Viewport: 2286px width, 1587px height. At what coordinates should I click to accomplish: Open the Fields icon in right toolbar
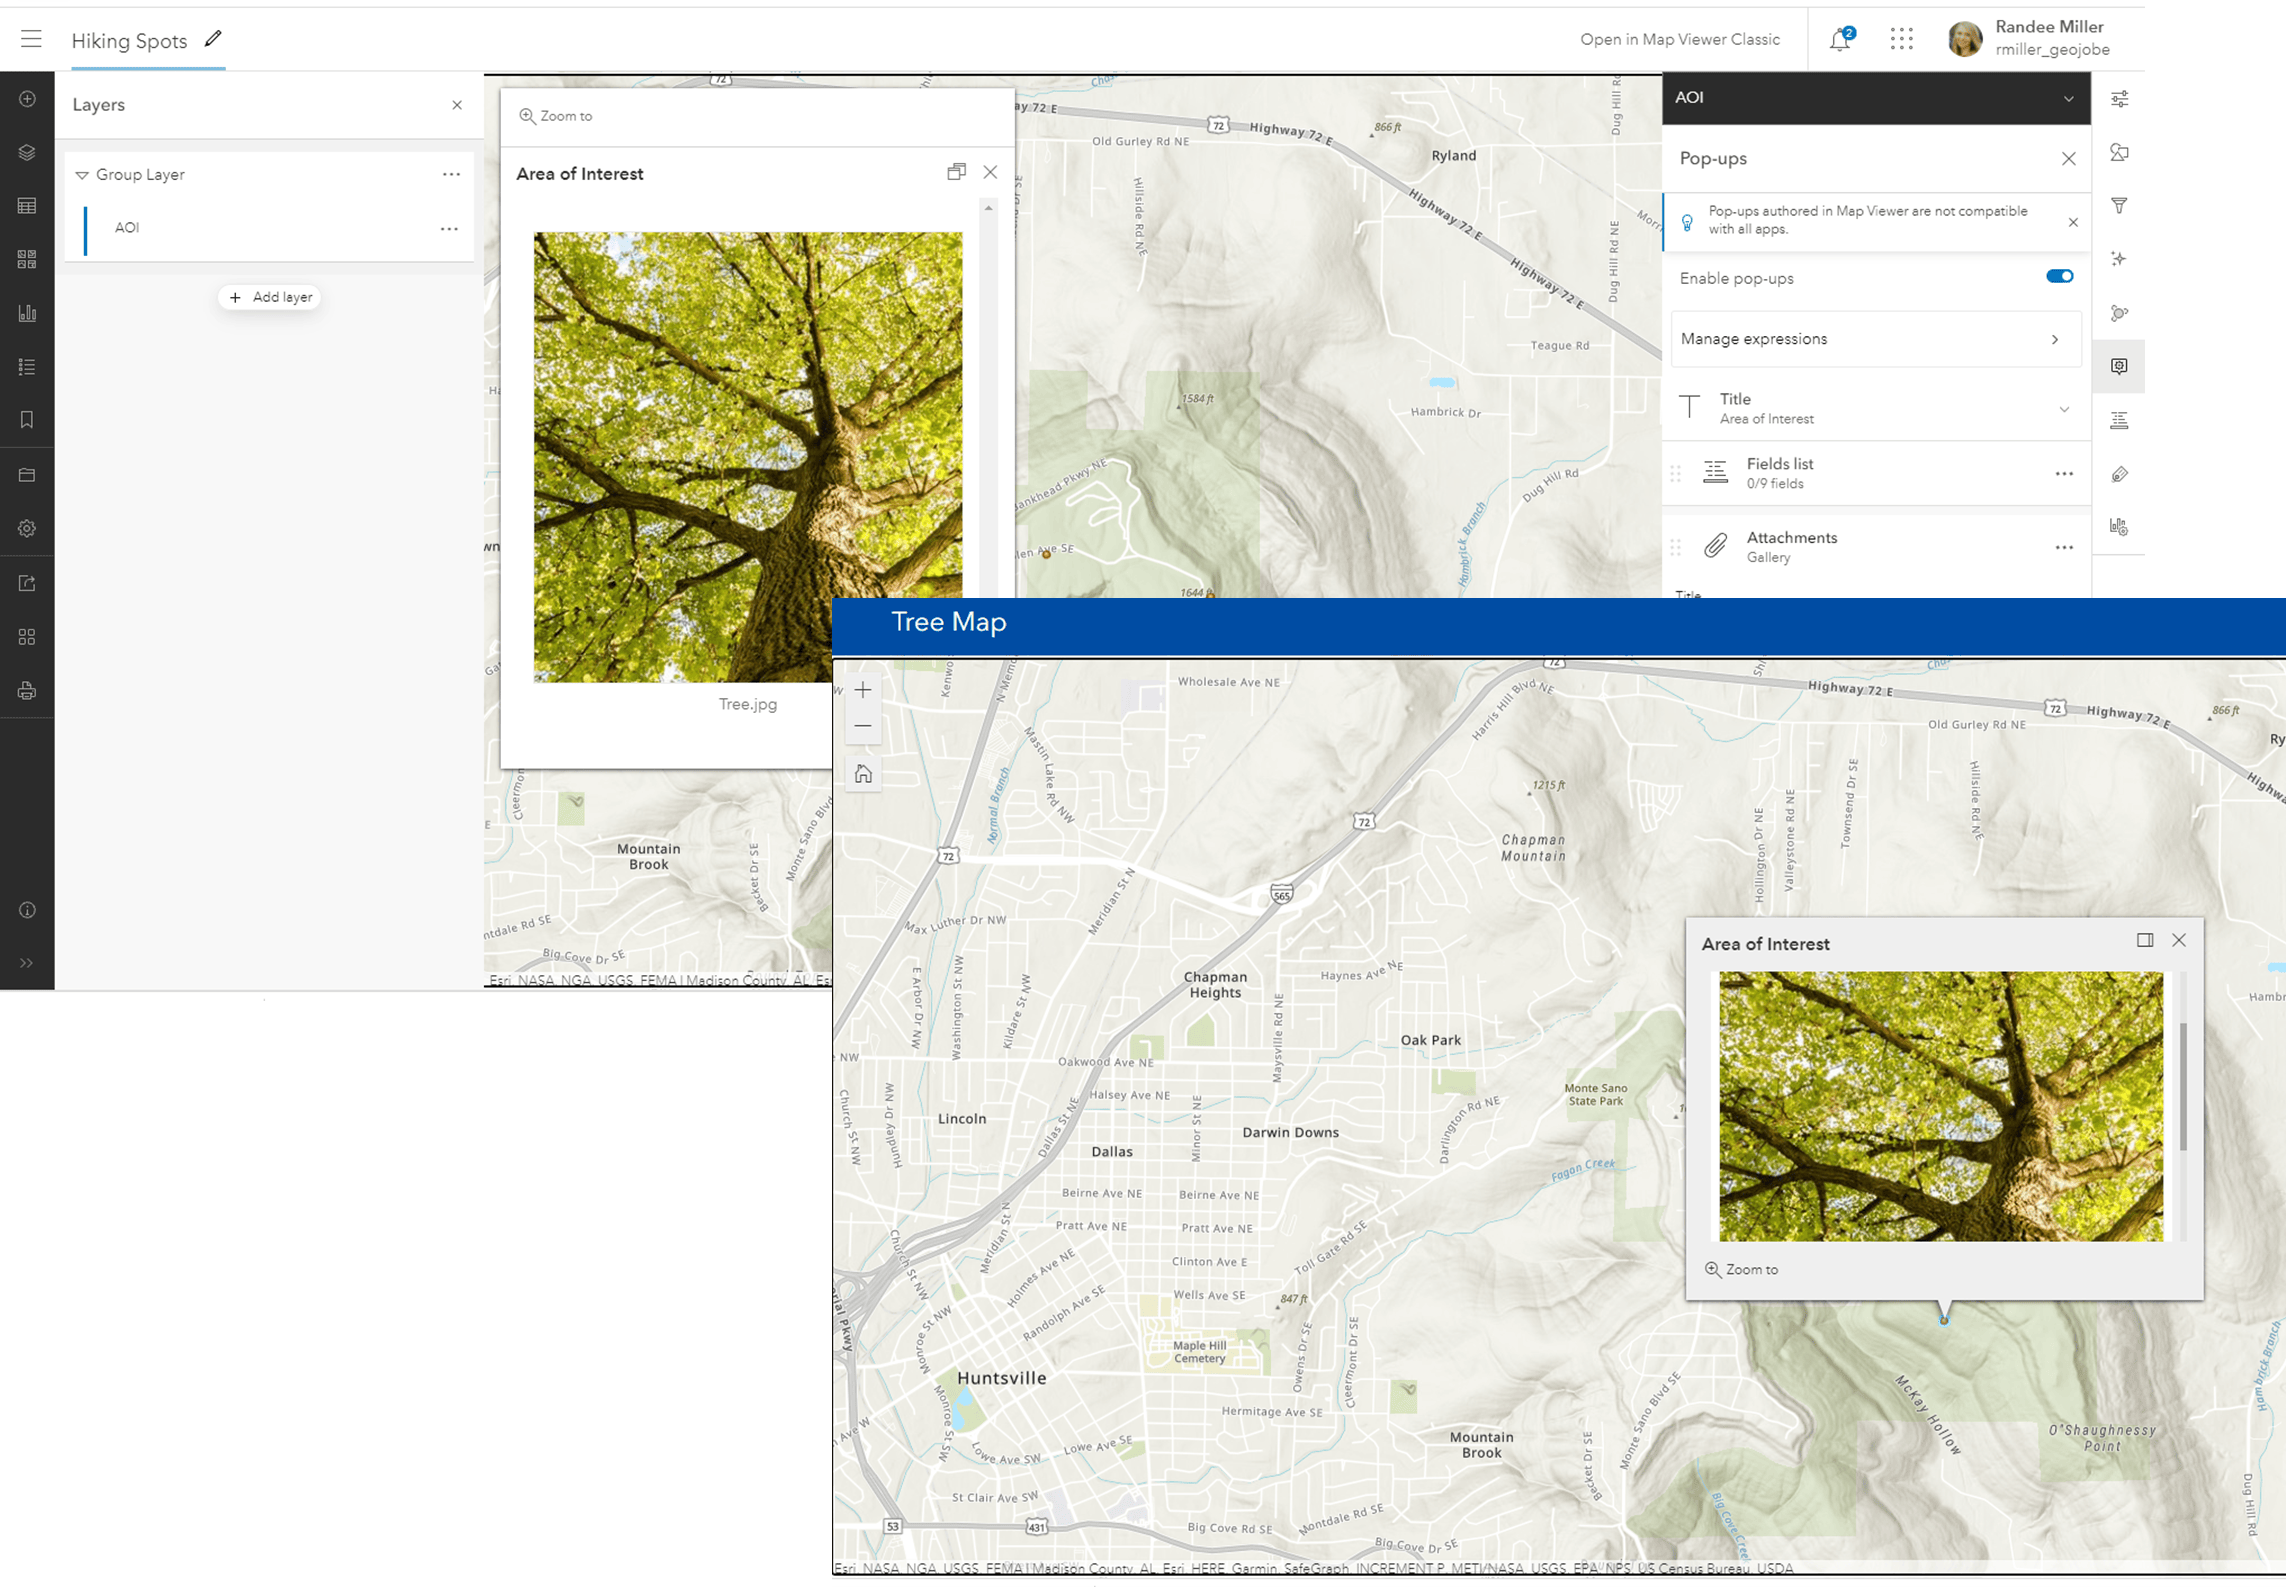(x=2119, y=420)
